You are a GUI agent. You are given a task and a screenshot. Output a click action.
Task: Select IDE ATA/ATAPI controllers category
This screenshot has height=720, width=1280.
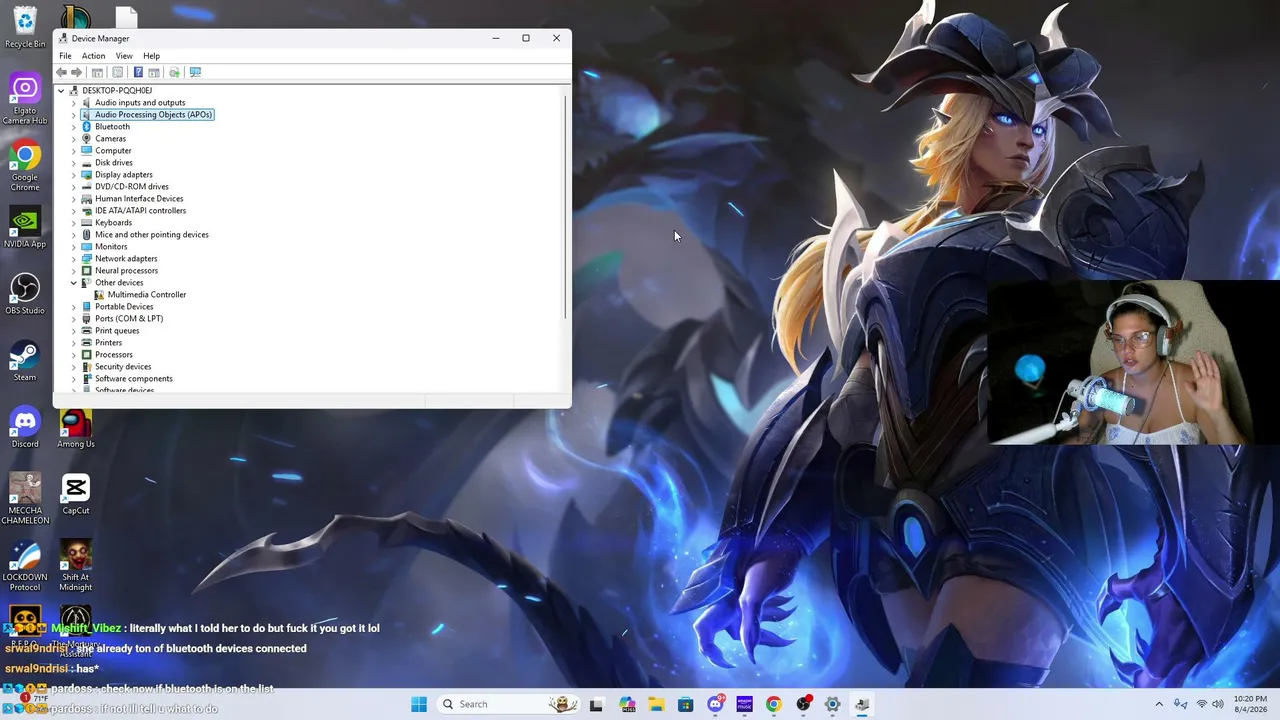pyautogui.click(x=140, y=211)
